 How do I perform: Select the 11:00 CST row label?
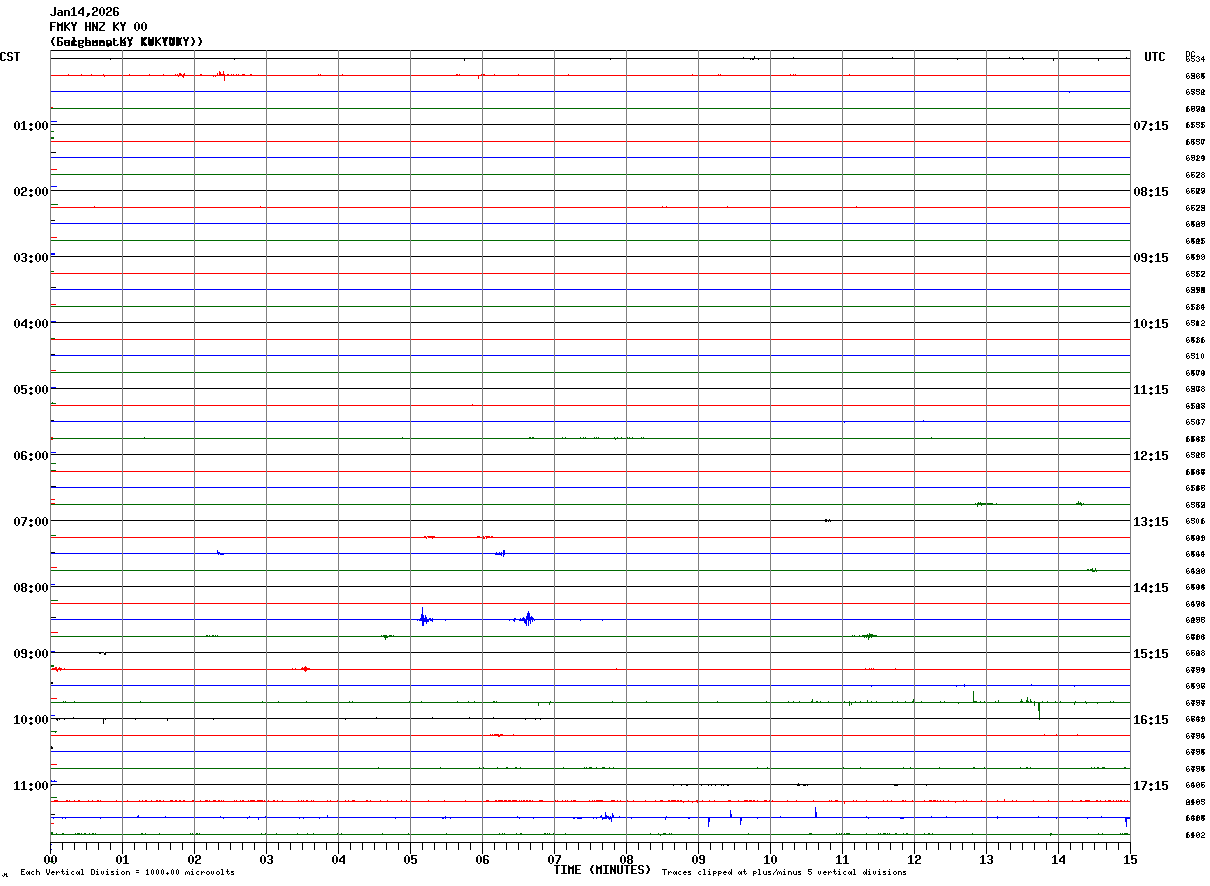pyautogui.click(x=31, y=786)
